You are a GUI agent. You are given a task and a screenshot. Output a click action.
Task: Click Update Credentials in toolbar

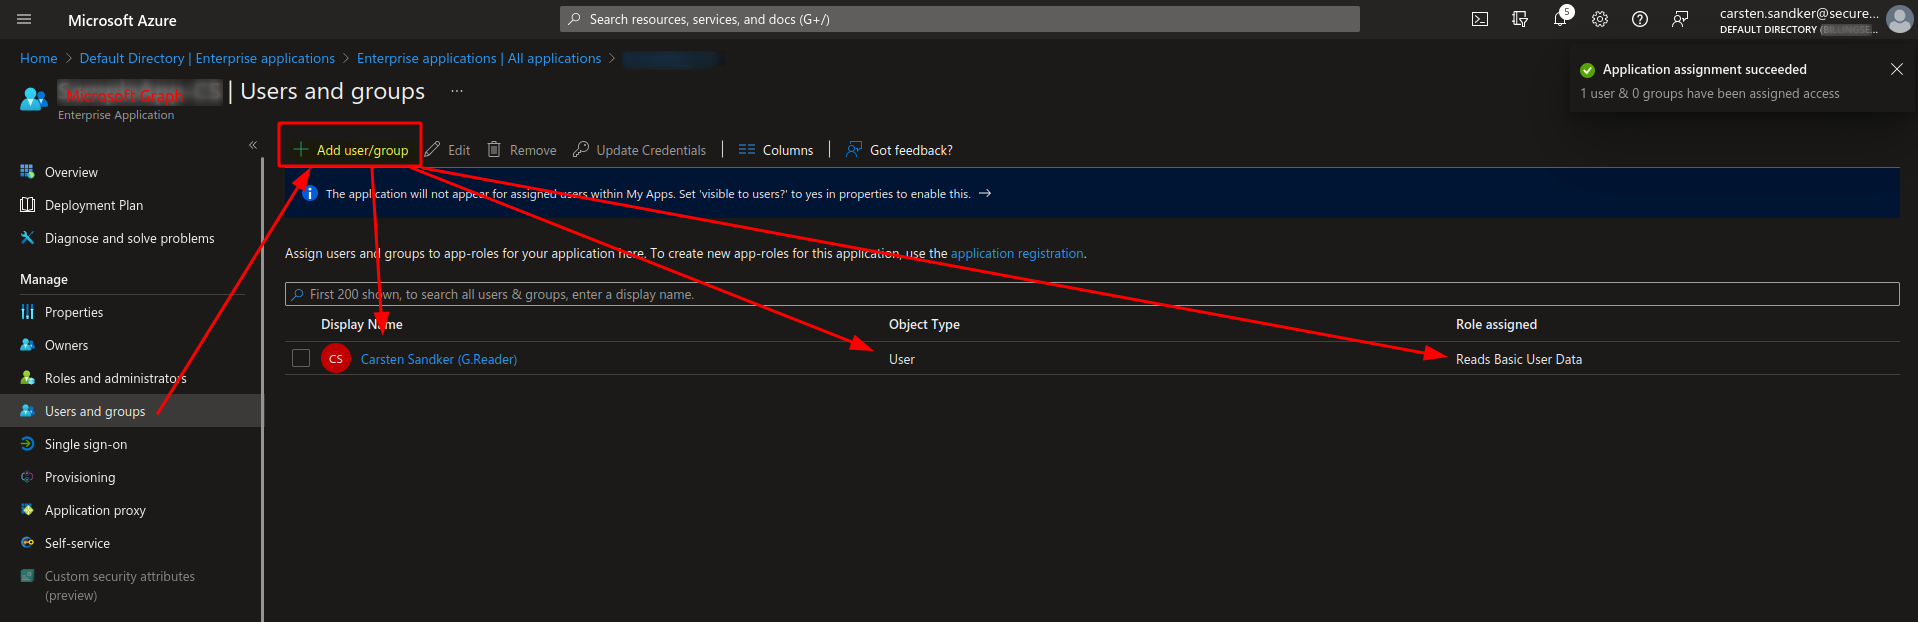pos(640,150)
